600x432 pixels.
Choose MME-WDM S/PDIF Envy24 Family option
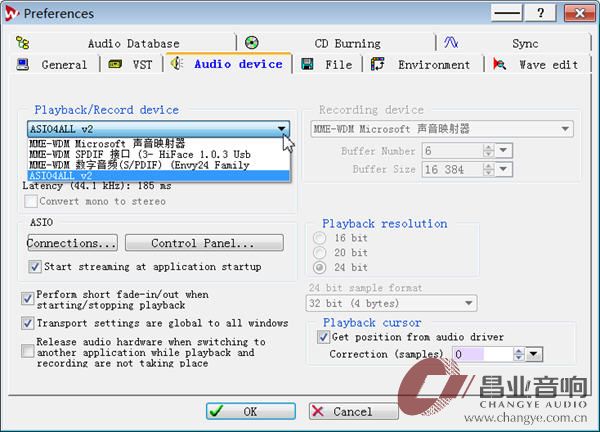tap(159, 165)
